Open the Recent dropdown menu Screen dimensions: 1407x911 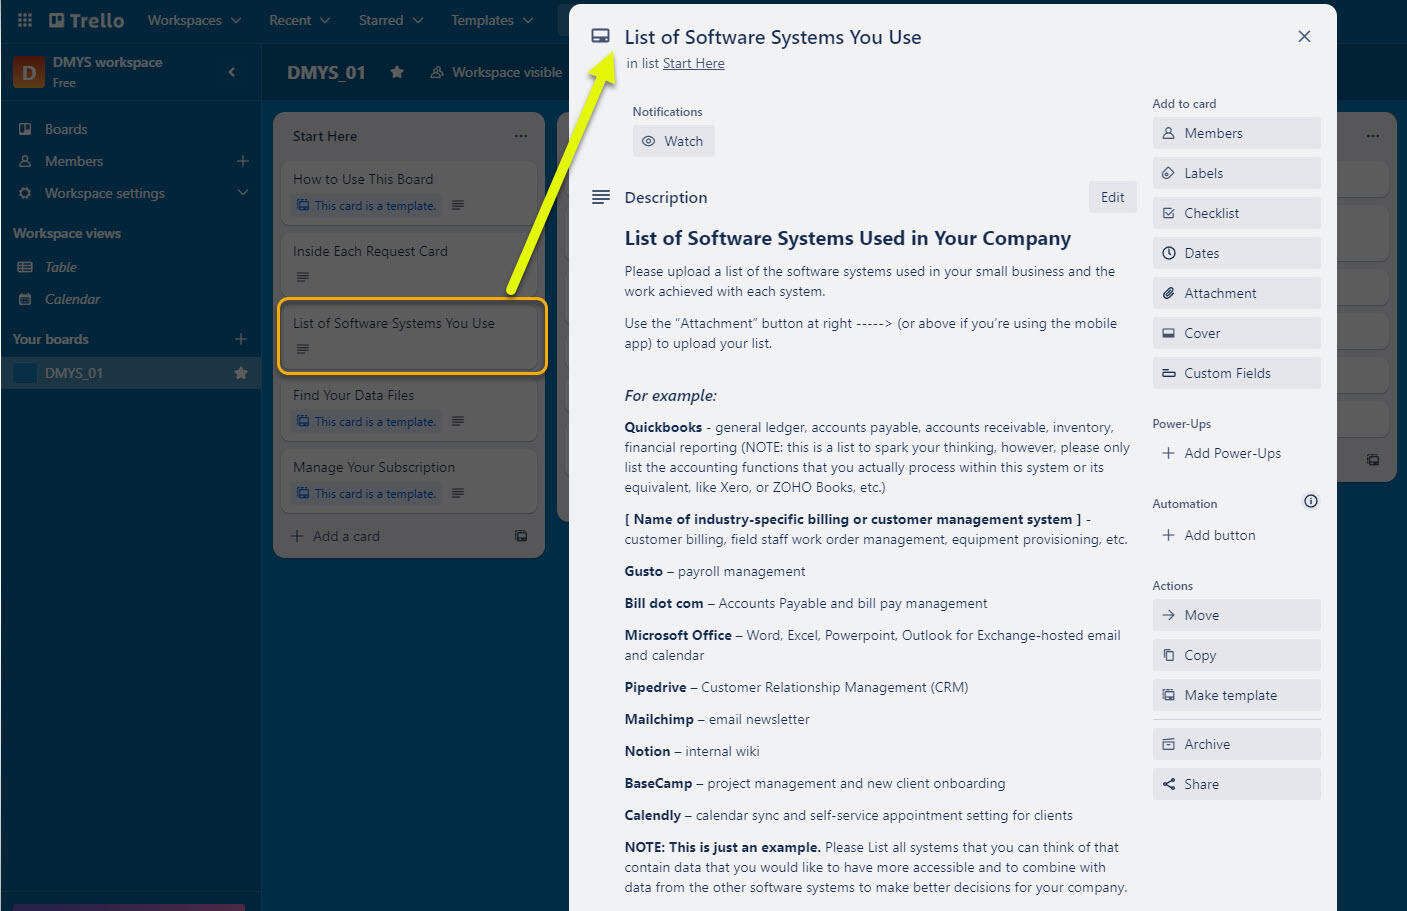(x=300, y=20)
